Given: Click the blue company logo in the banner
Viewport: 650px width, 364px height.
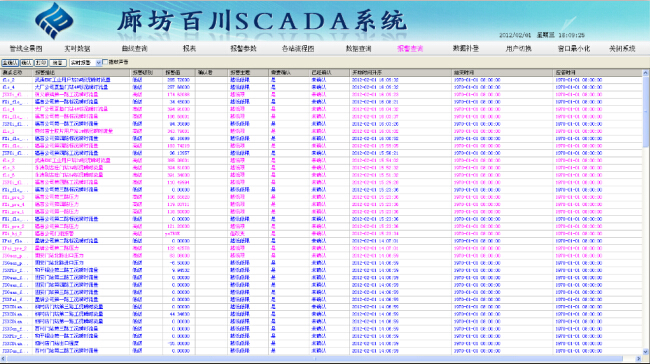Looking at the screenshot, I should 54,21.
